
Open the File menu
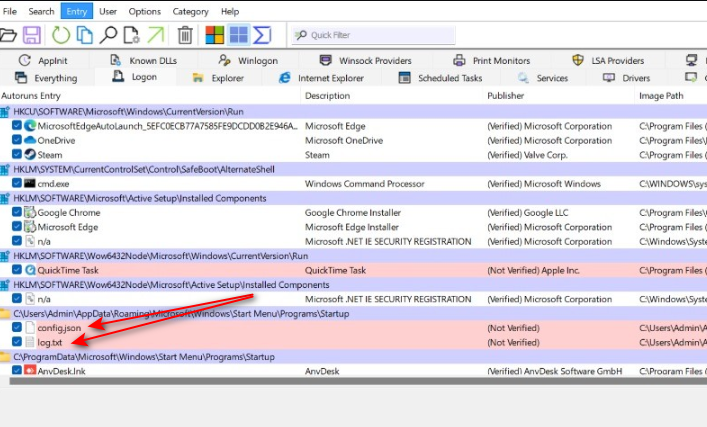(9, 11)
